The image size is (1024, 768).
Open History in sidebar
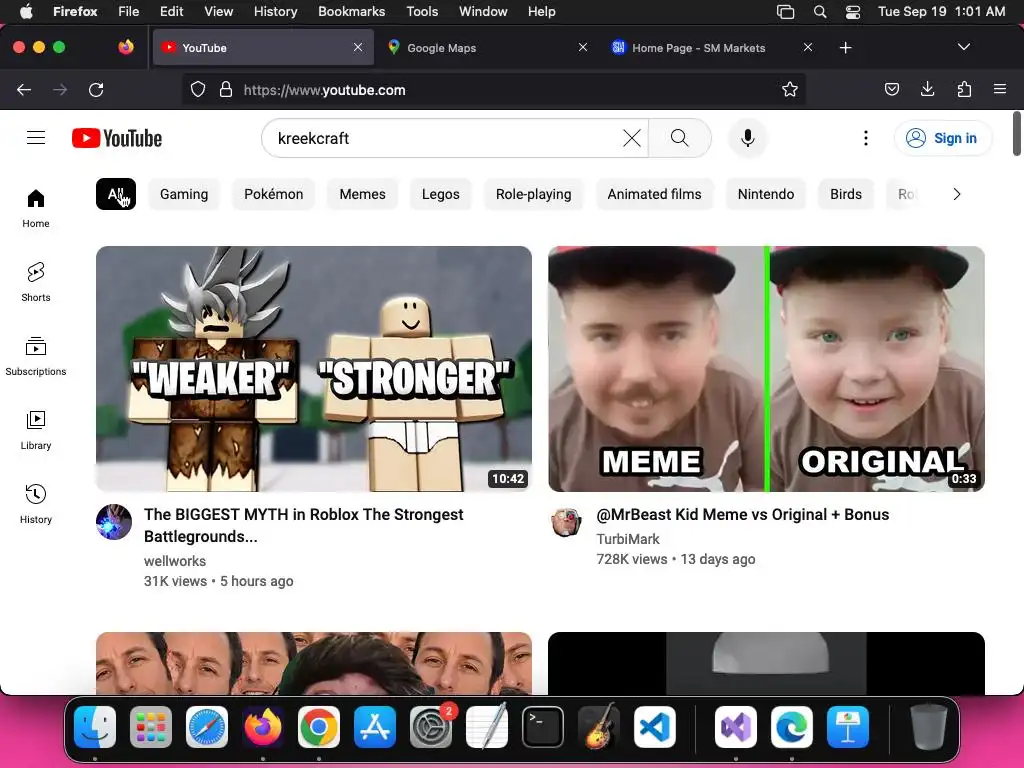coord(36,504)
